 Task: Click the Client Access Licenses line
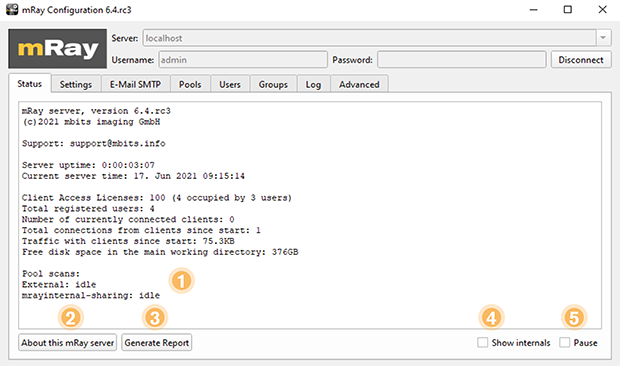pyautogui.click(x=157, y=198)
